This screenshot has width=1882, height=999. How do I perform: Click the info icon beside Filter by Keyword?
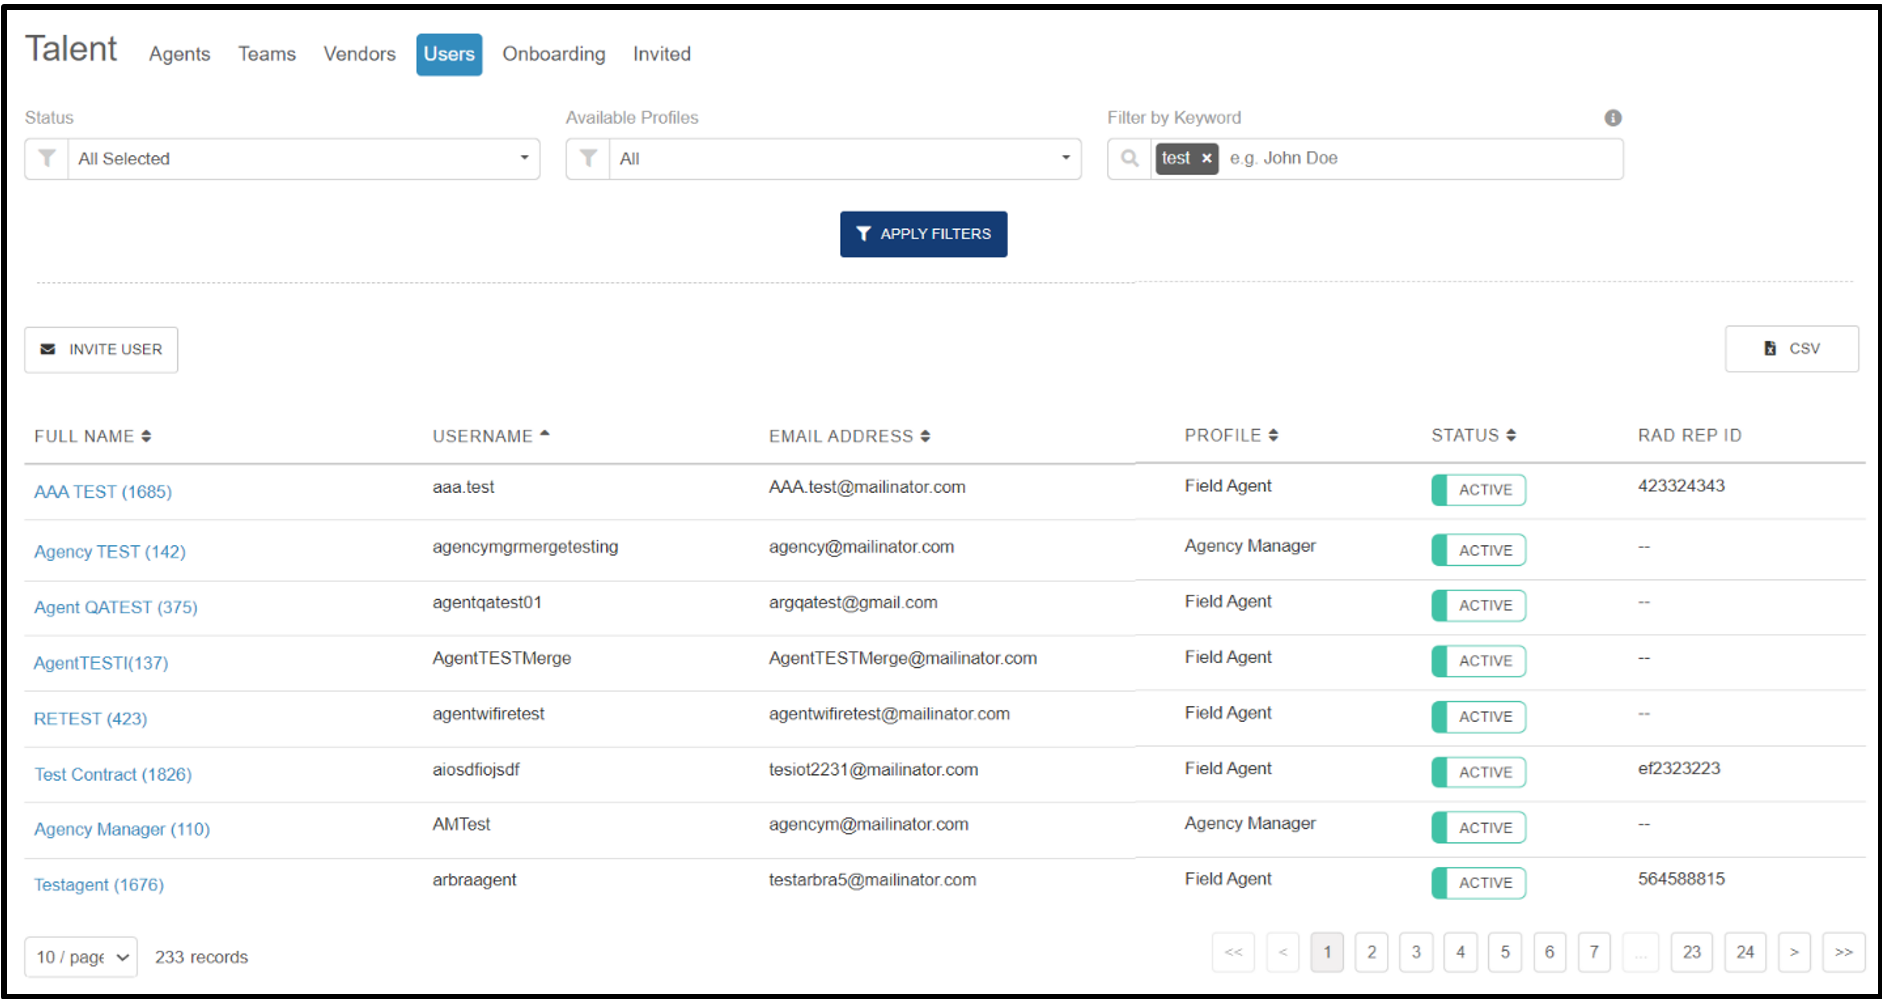(1612, 118)
